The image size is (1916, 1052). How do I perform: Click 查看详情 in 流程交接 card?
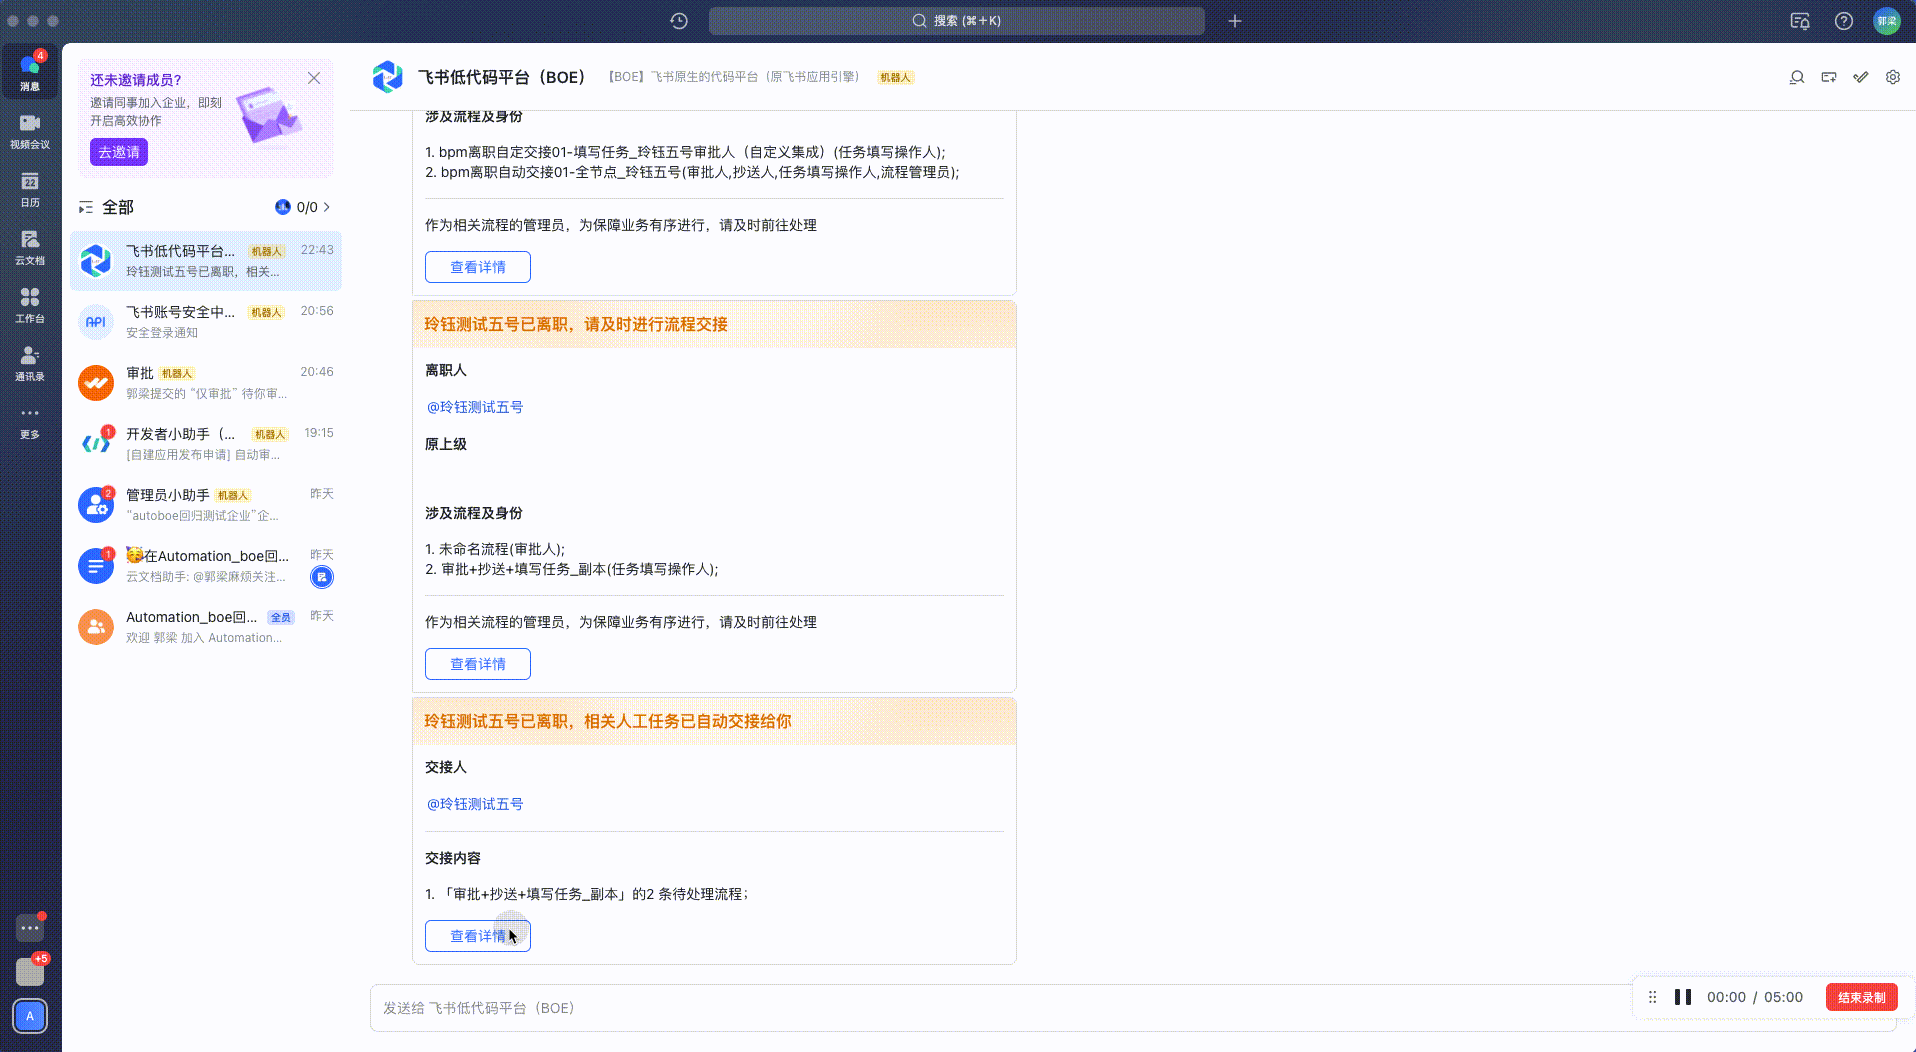[478, 664]
